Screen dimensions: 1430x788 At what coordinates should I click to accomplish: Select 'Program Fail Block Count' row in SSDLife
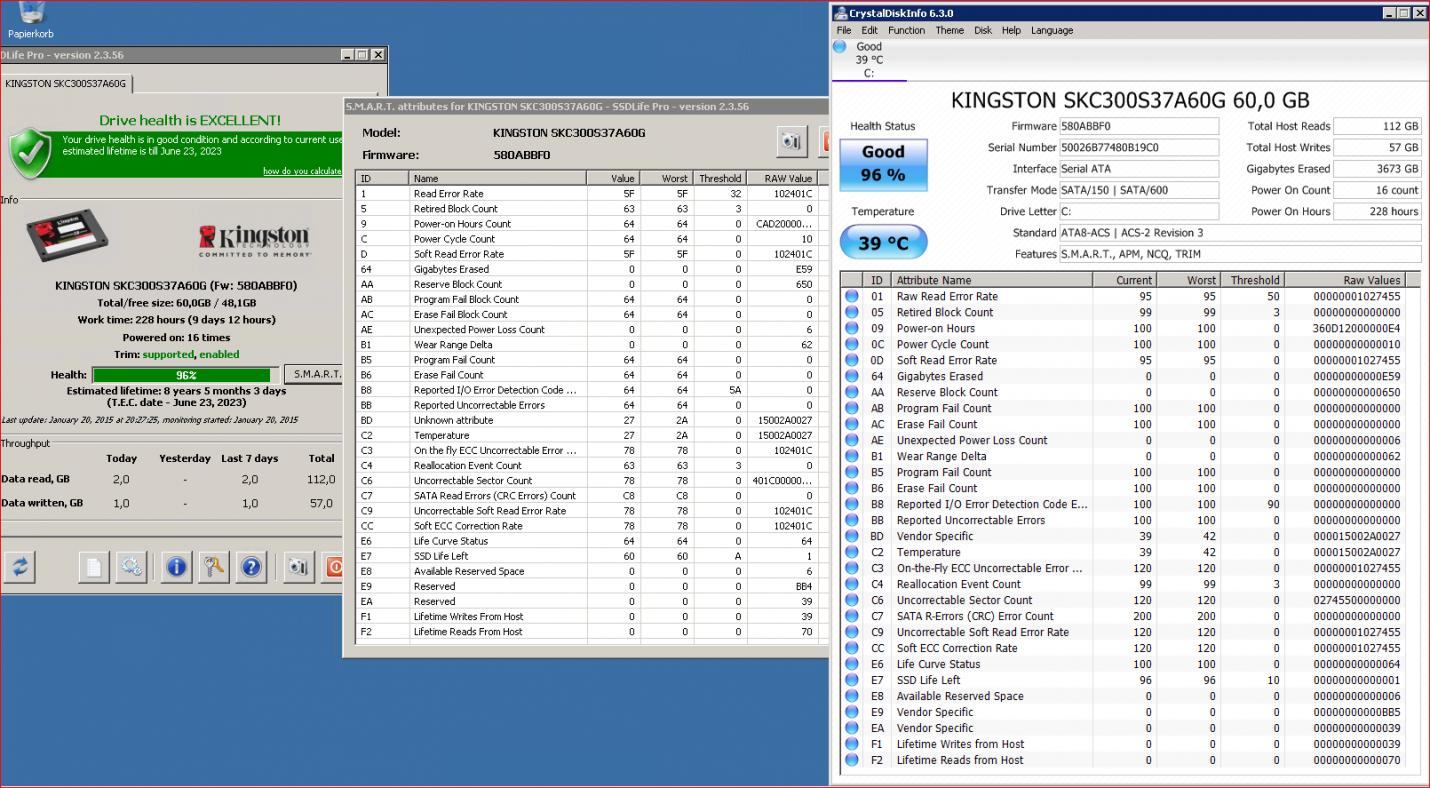pyautogui.click(x=588, y=299)
